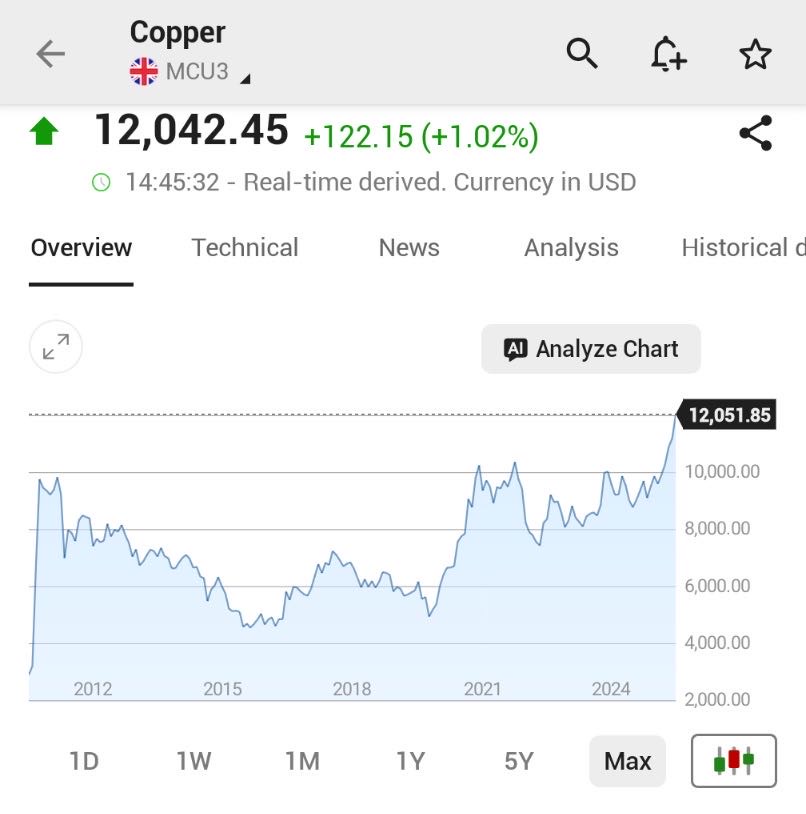The image size is (806, 814).
Task: Select the Max time range
Action: point(627,761)
